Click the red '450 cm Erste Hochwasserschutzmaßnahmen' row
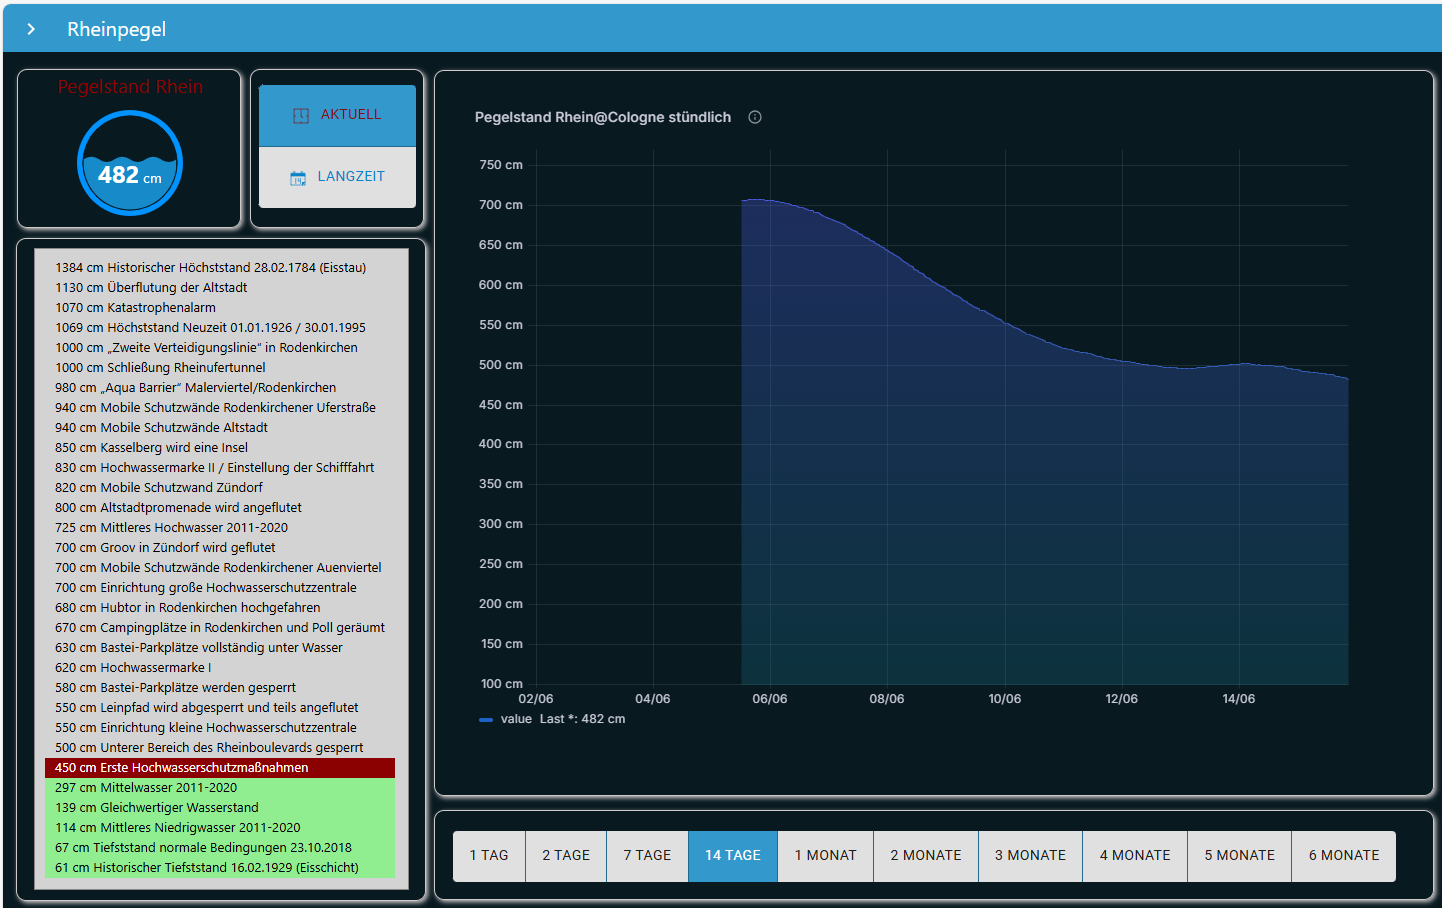This screenshot has height=908, width=1442. click(220, 768)
